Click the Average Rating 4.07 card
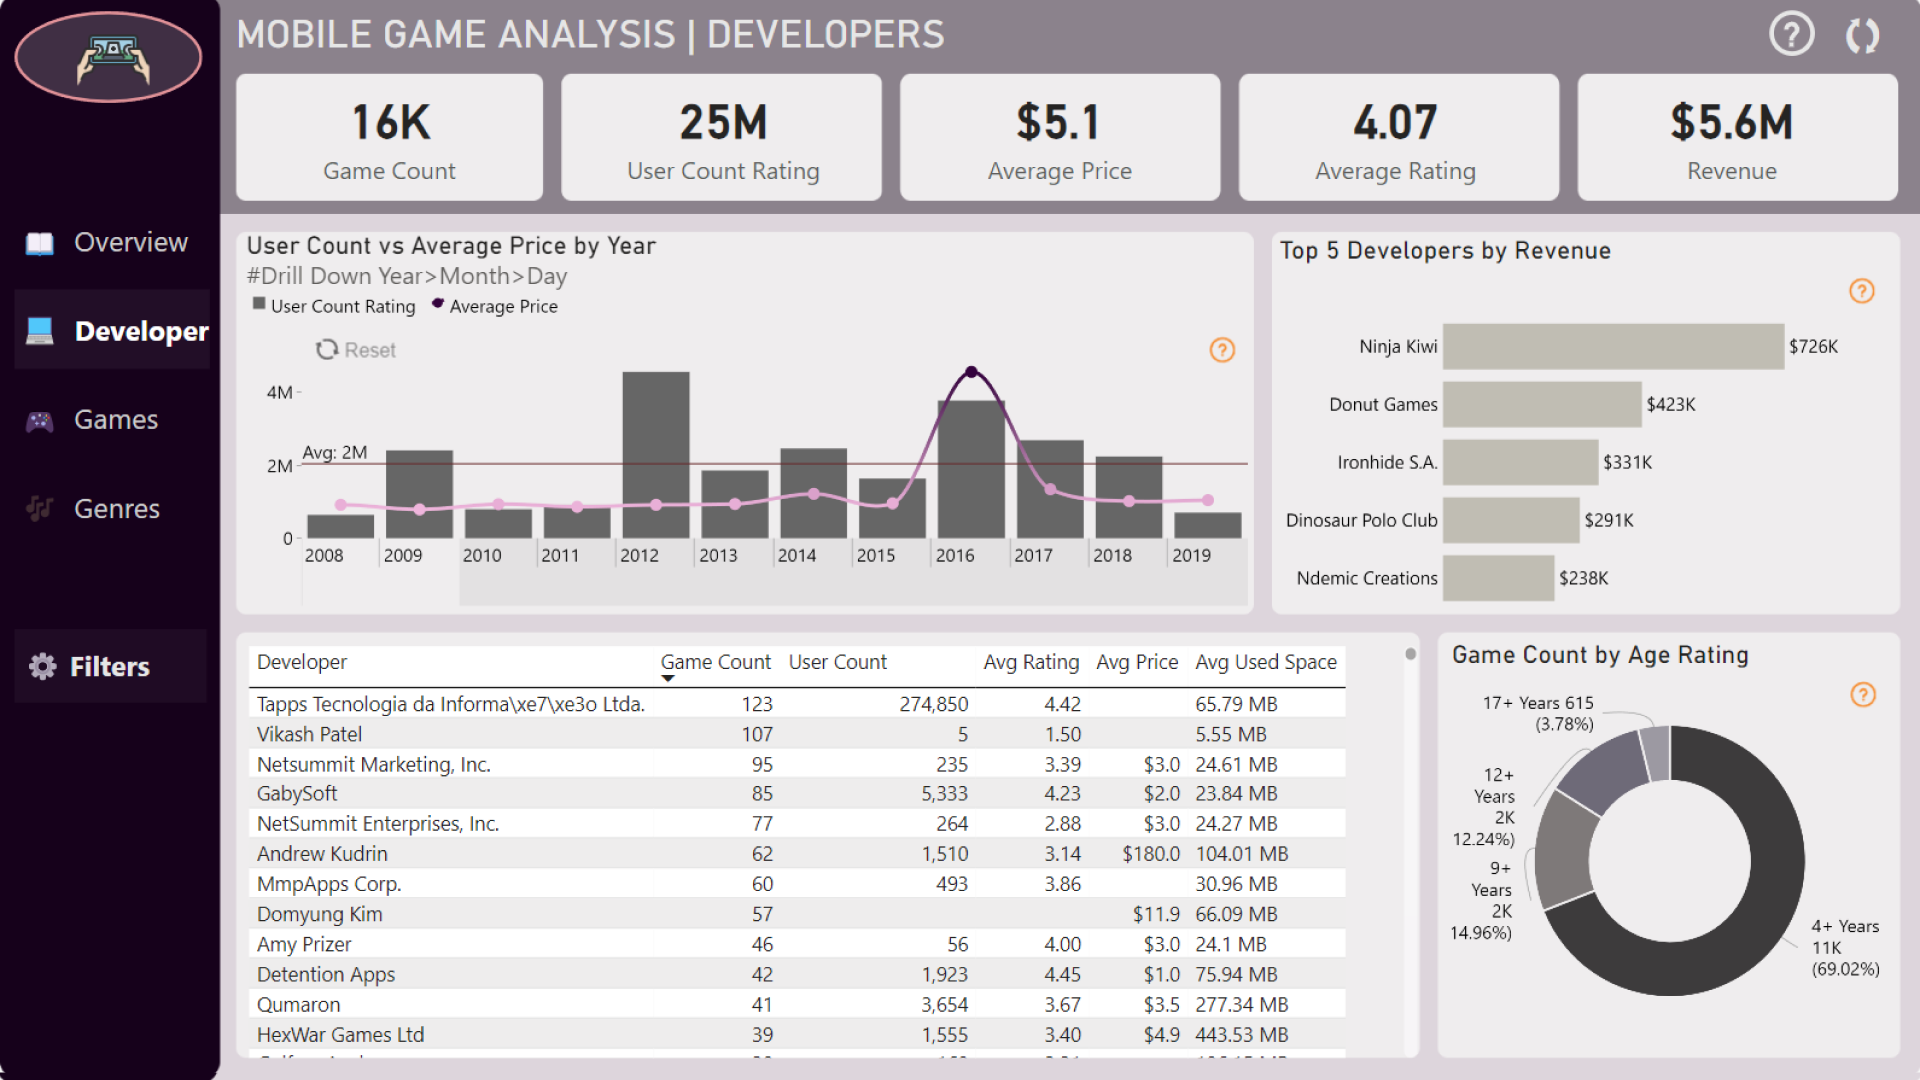The width and height of the screenshot is (1920, 1080). [x=1398, y=137]
